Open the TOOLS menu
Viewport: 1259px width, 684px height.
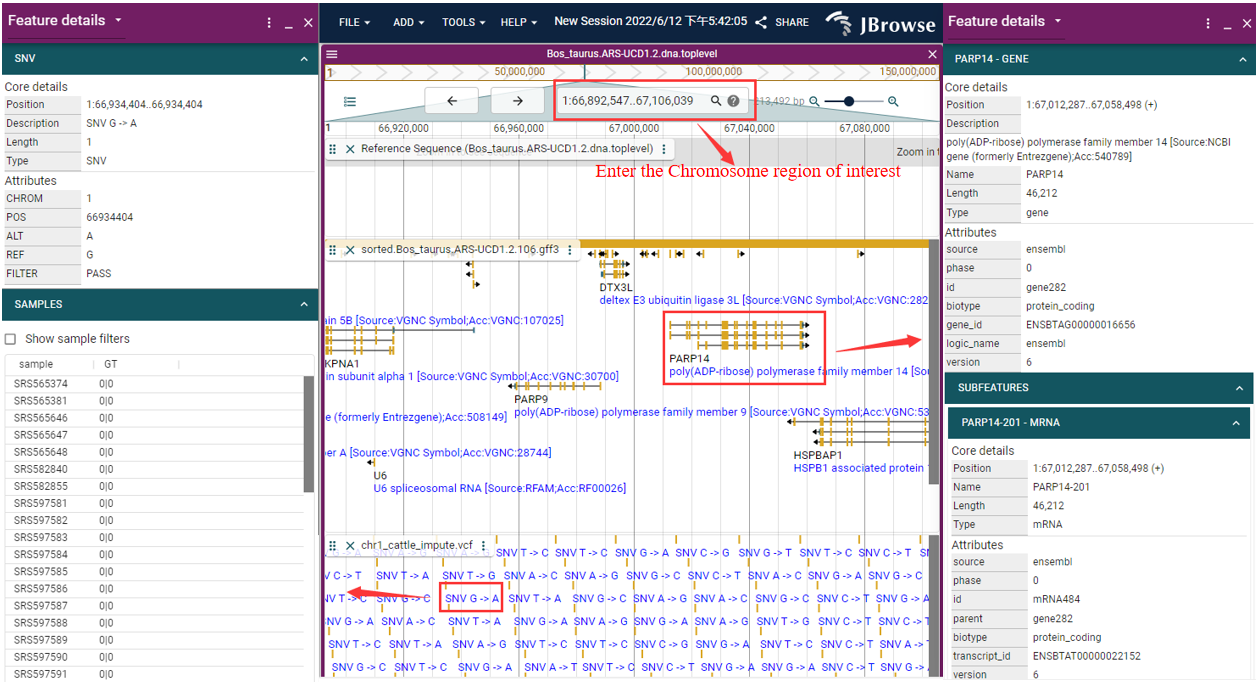[464, 22]
